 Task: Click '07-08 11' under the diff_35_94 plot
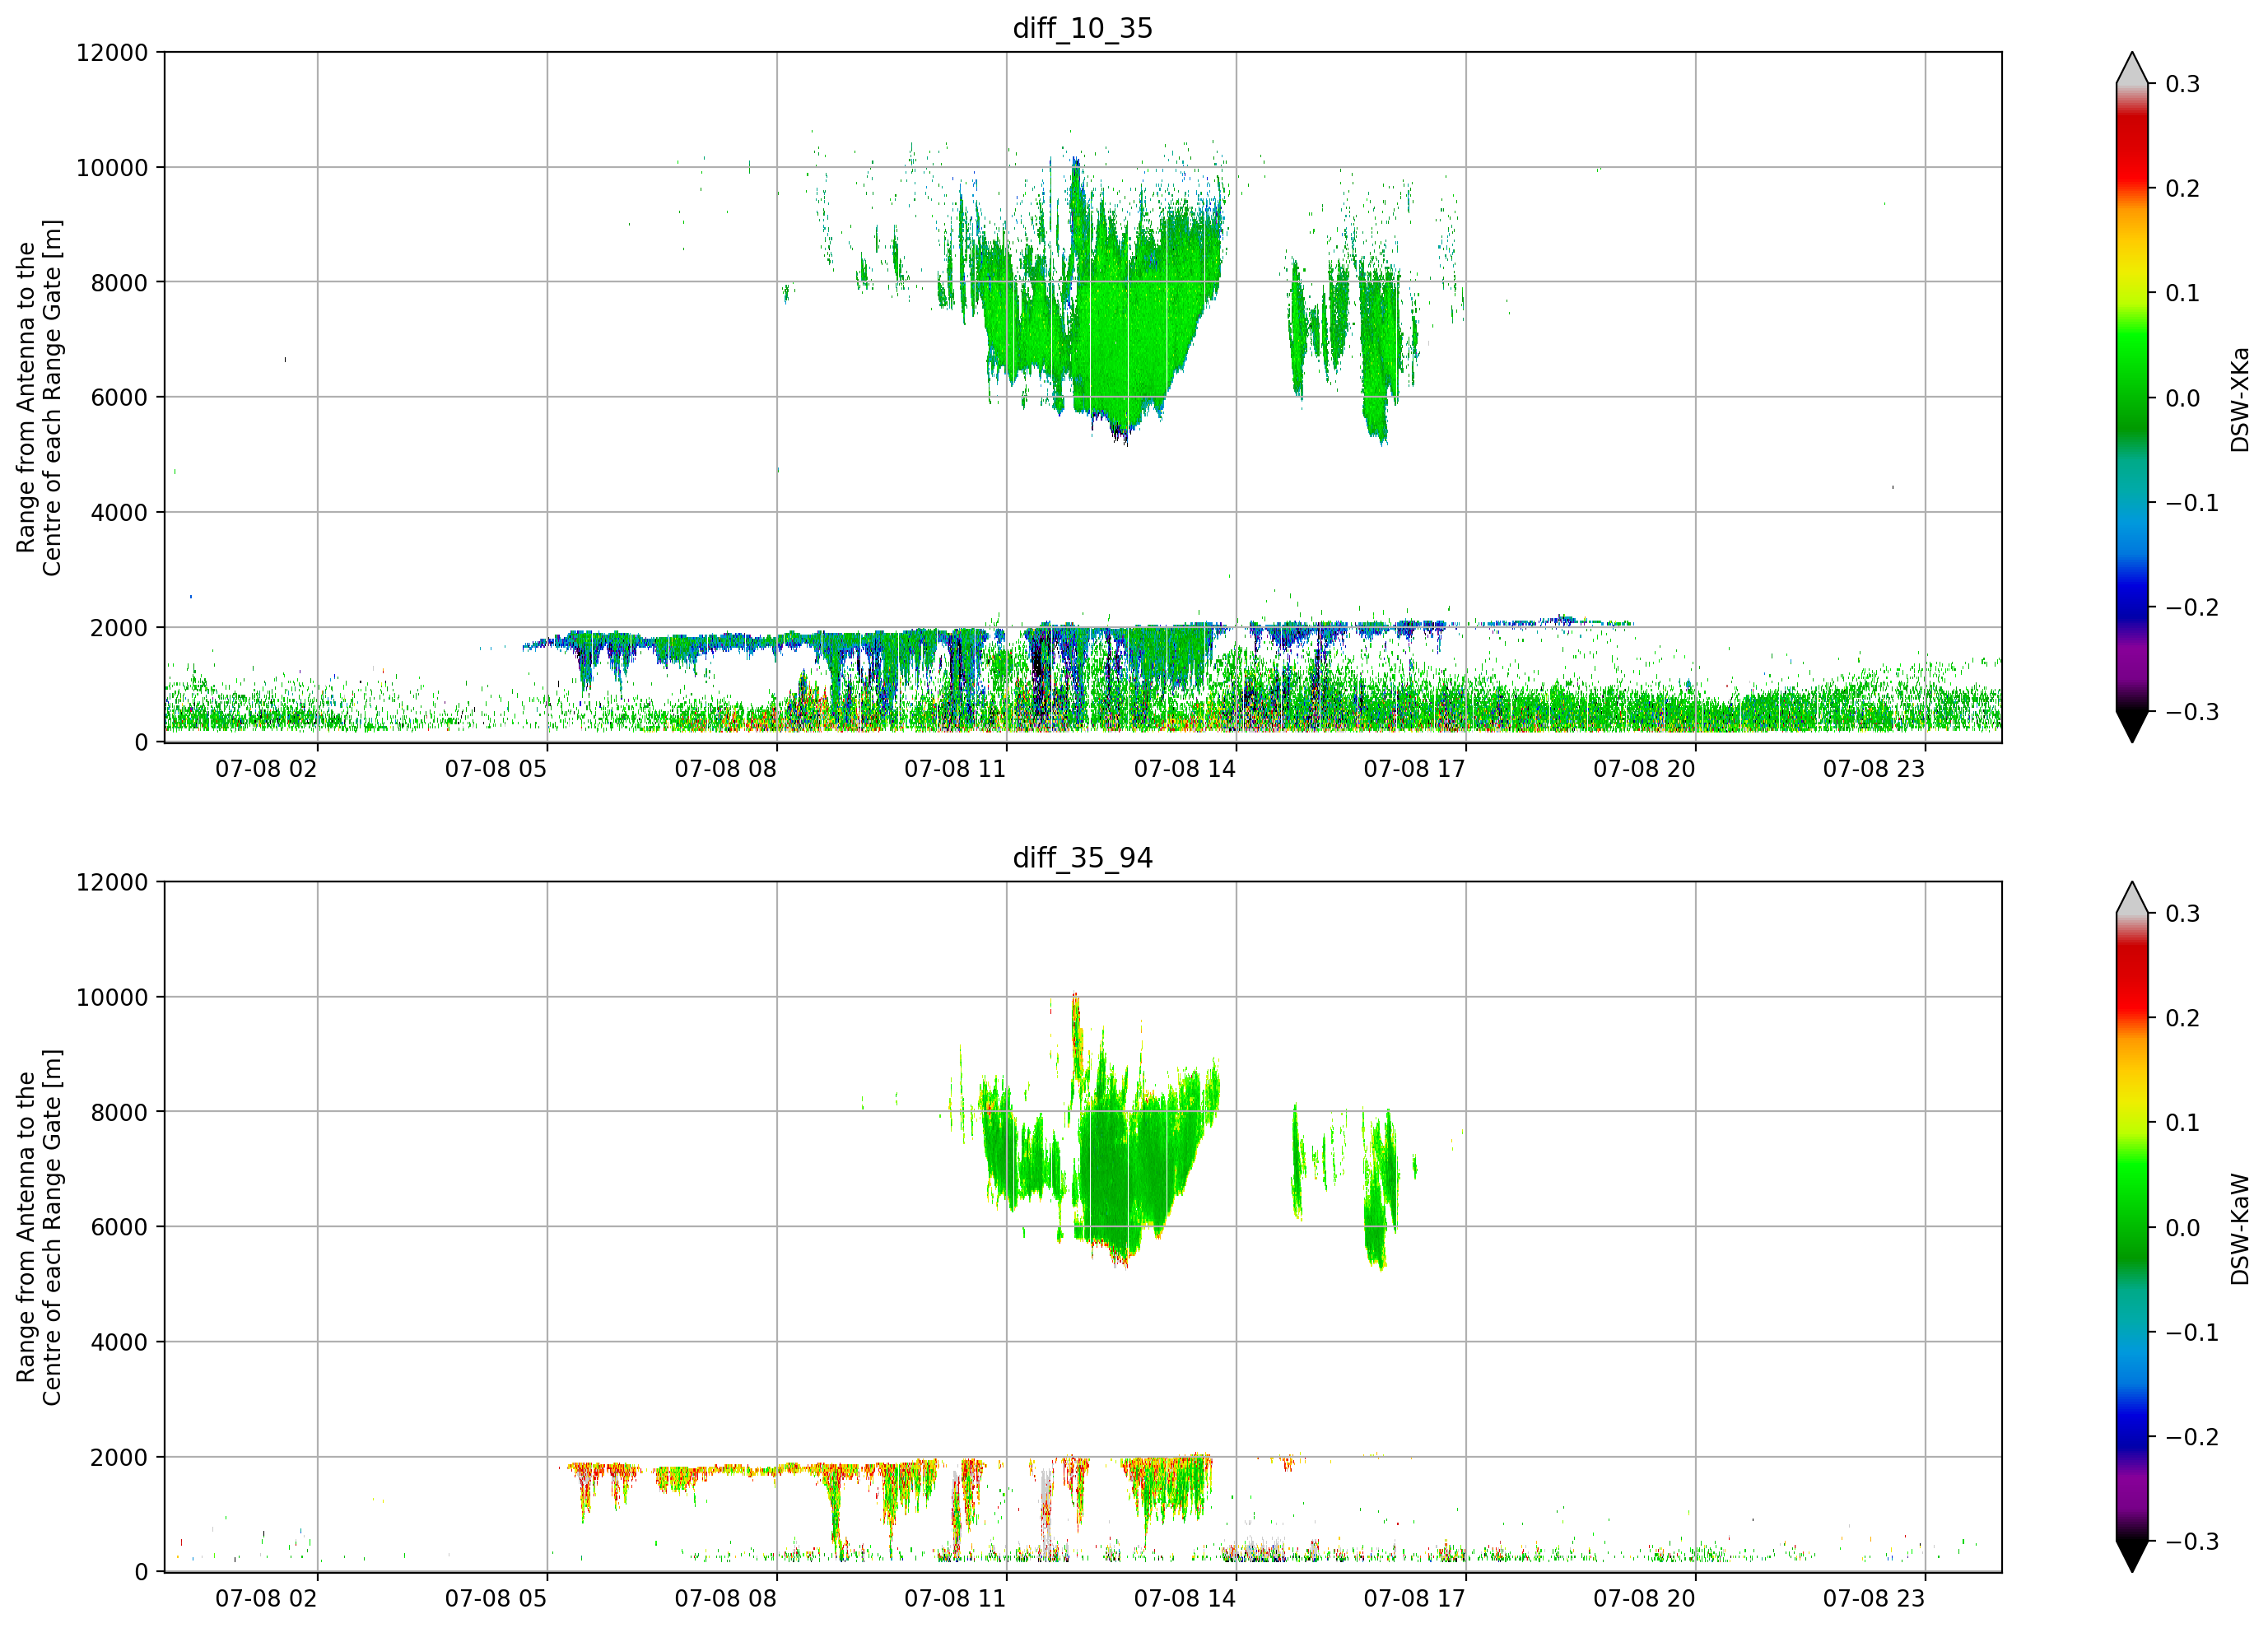tap(955, 1599)
